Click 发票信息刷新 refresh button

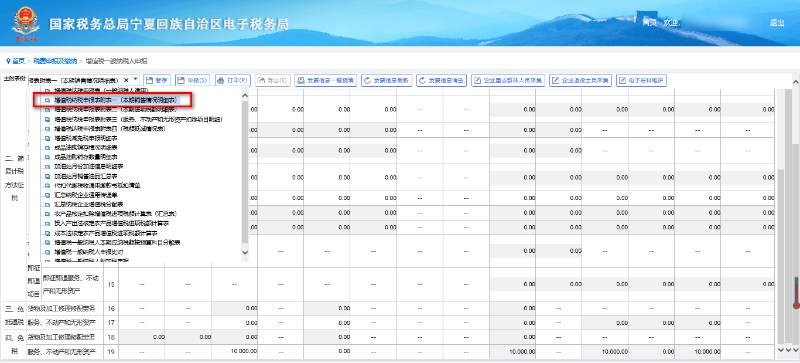pyautogui.click(x=386, y=80)
